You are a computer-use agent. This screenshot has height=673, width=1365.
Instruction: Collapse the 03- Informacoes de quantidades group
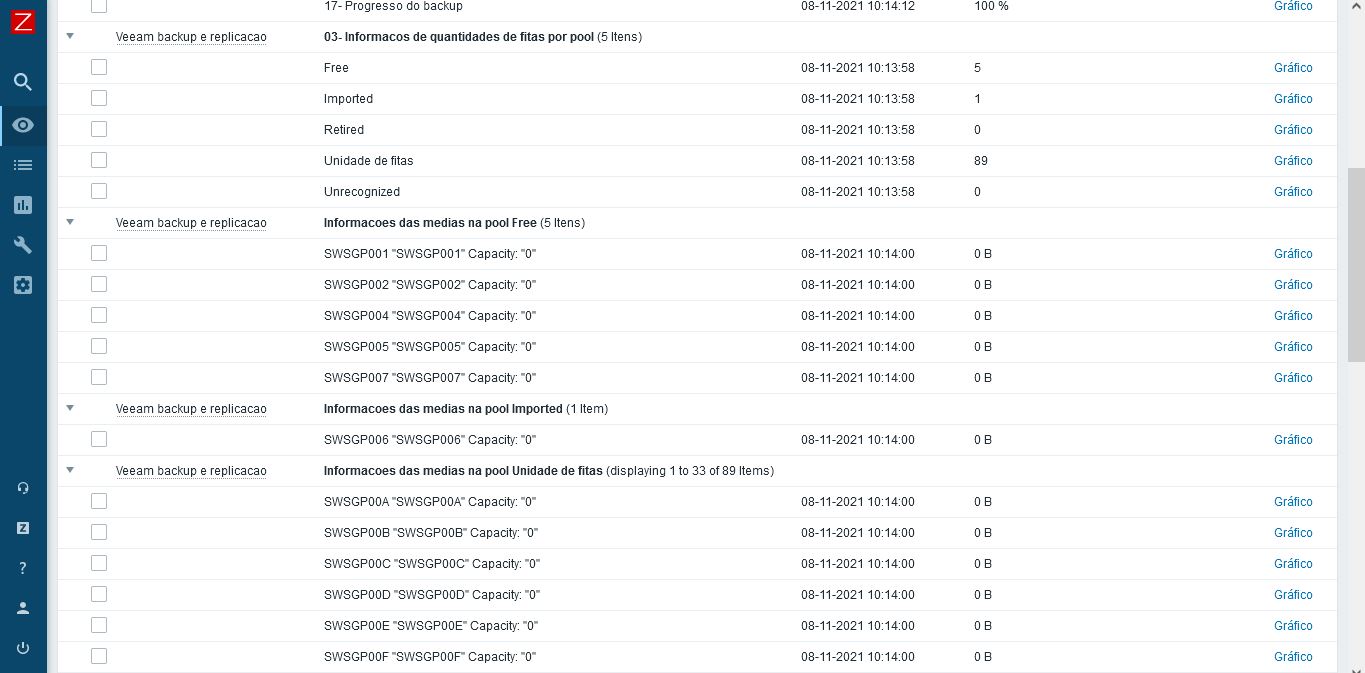pos(70,36)
